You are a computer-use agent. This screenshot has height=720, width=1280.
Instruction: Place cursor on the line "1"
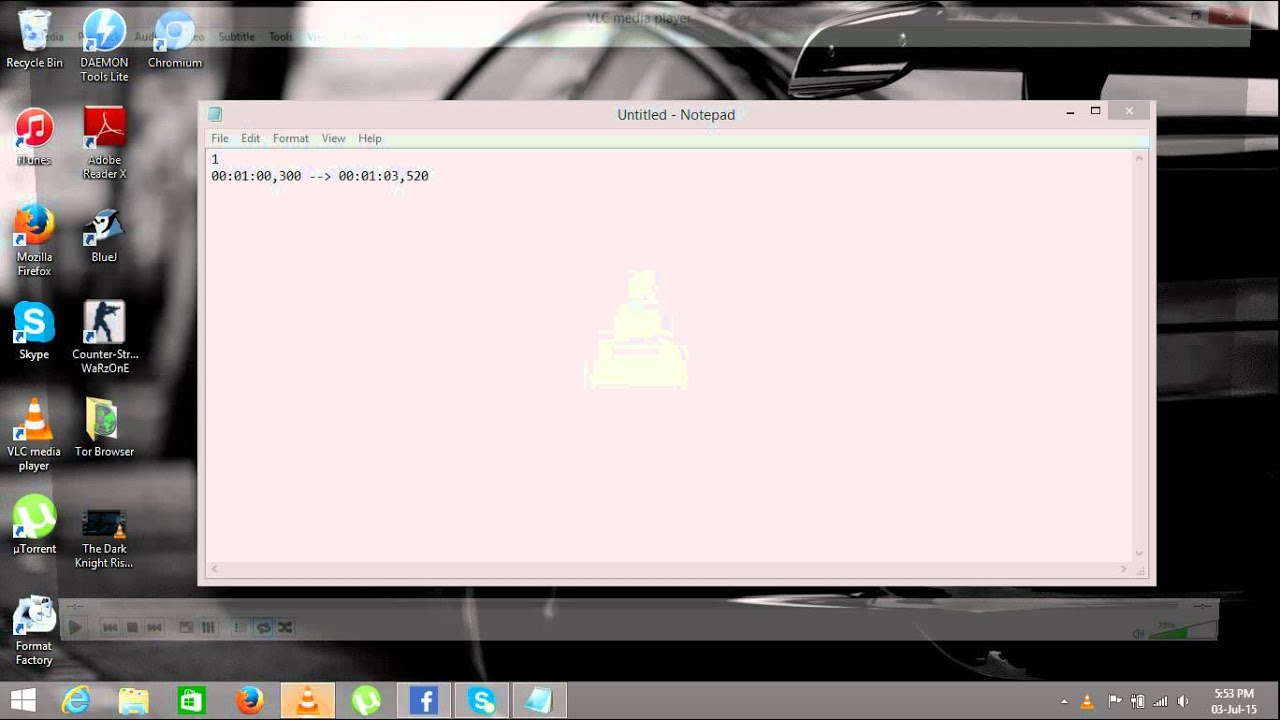(x=215, y=159)
